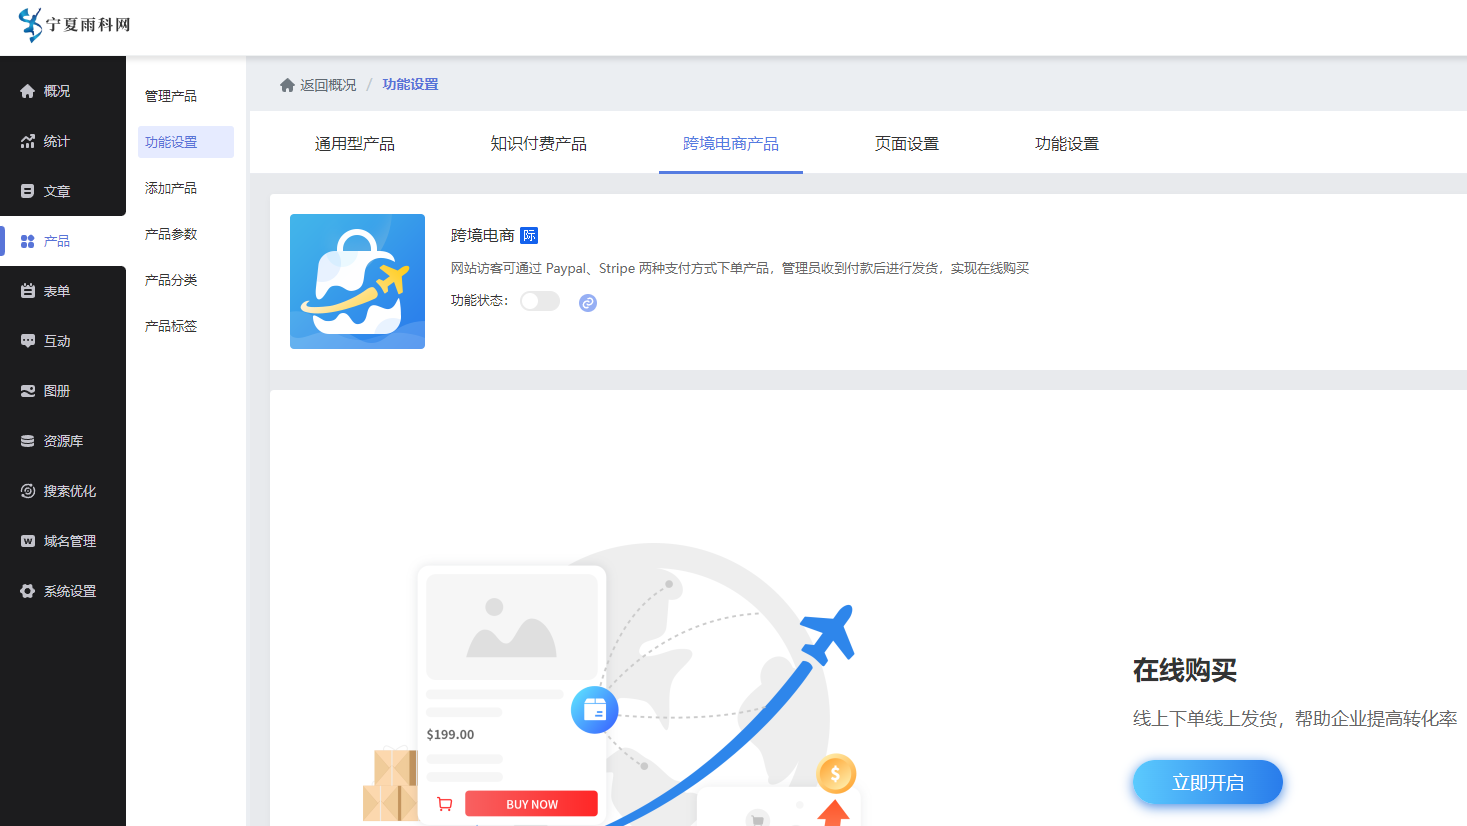Open 搜索优化 in the sidebar
The height and width of the screenshot is (826, 1467).
(x=63, y=491)
